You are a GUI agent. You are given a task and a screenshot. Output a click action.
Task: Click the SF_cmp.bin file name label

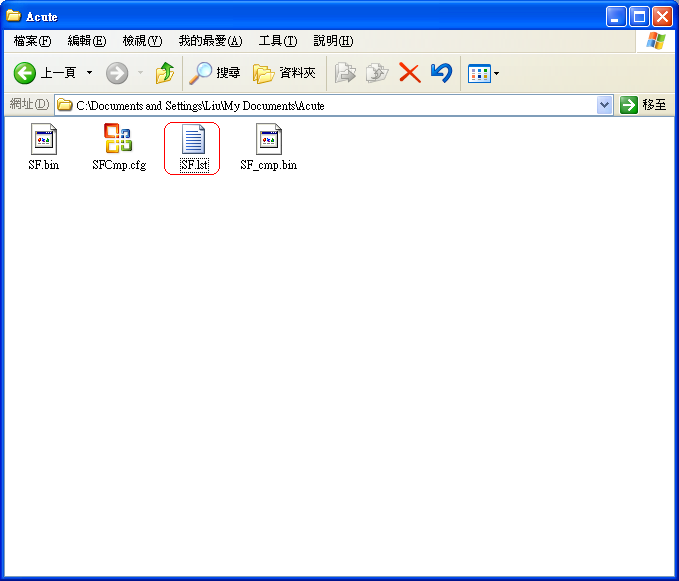click(269, 165)
